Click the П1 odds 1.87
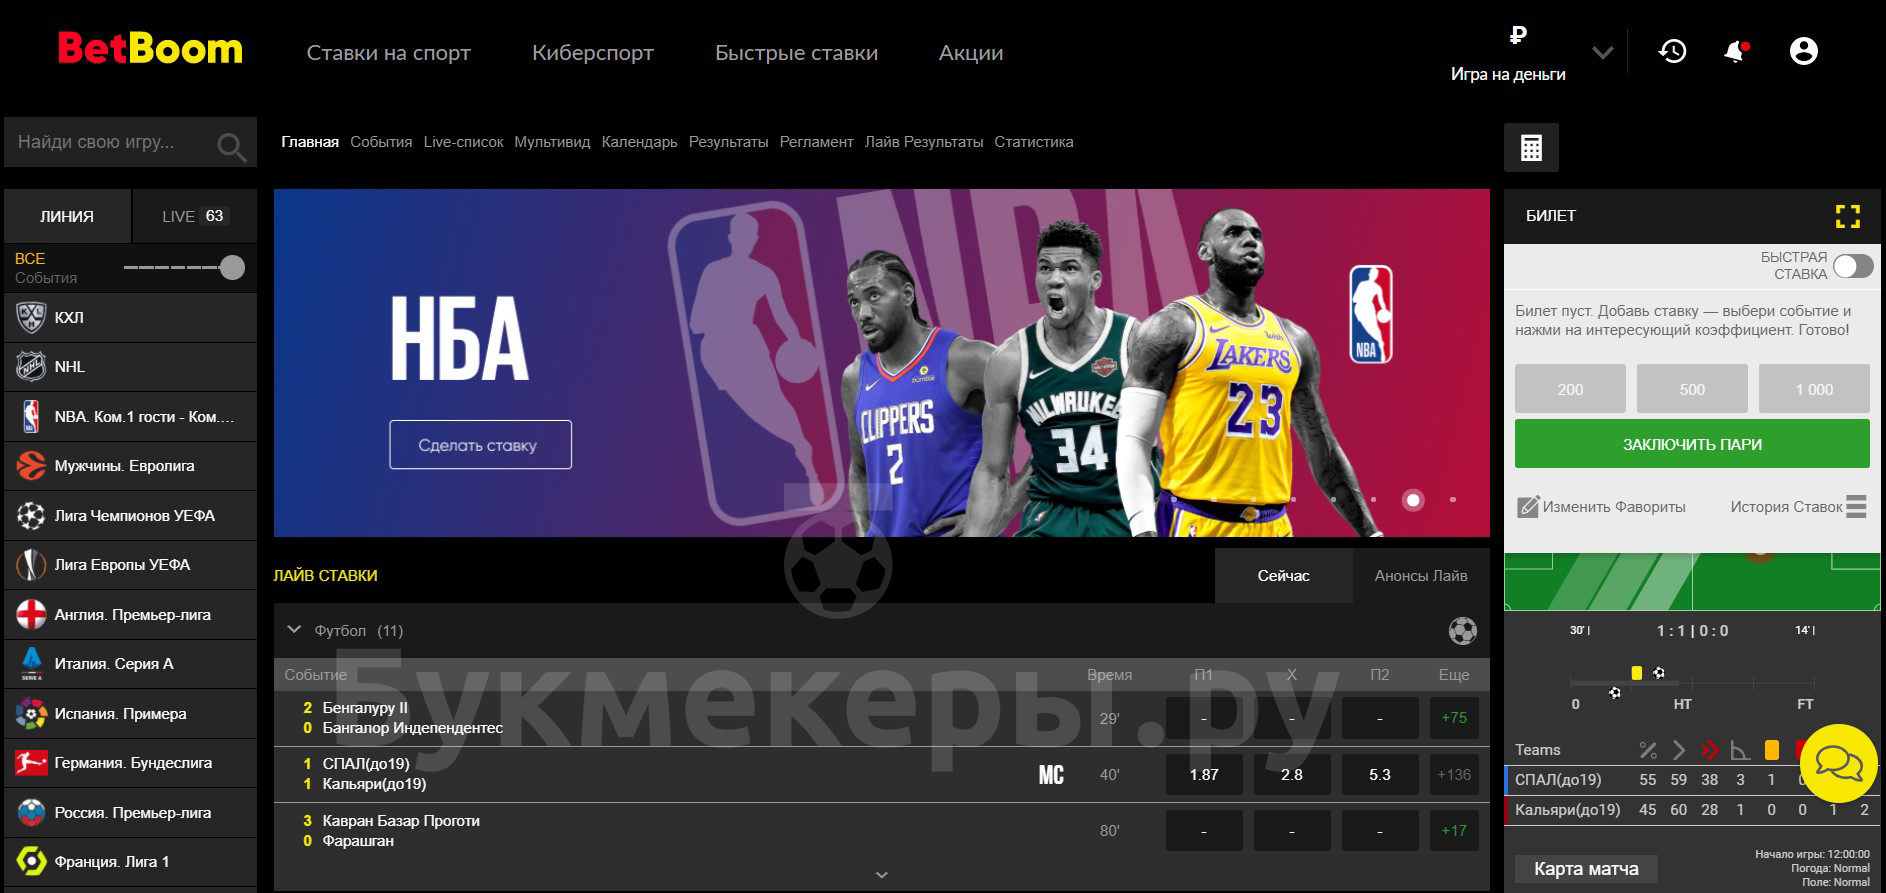1886x893 pixels. tap(1204, 775)
